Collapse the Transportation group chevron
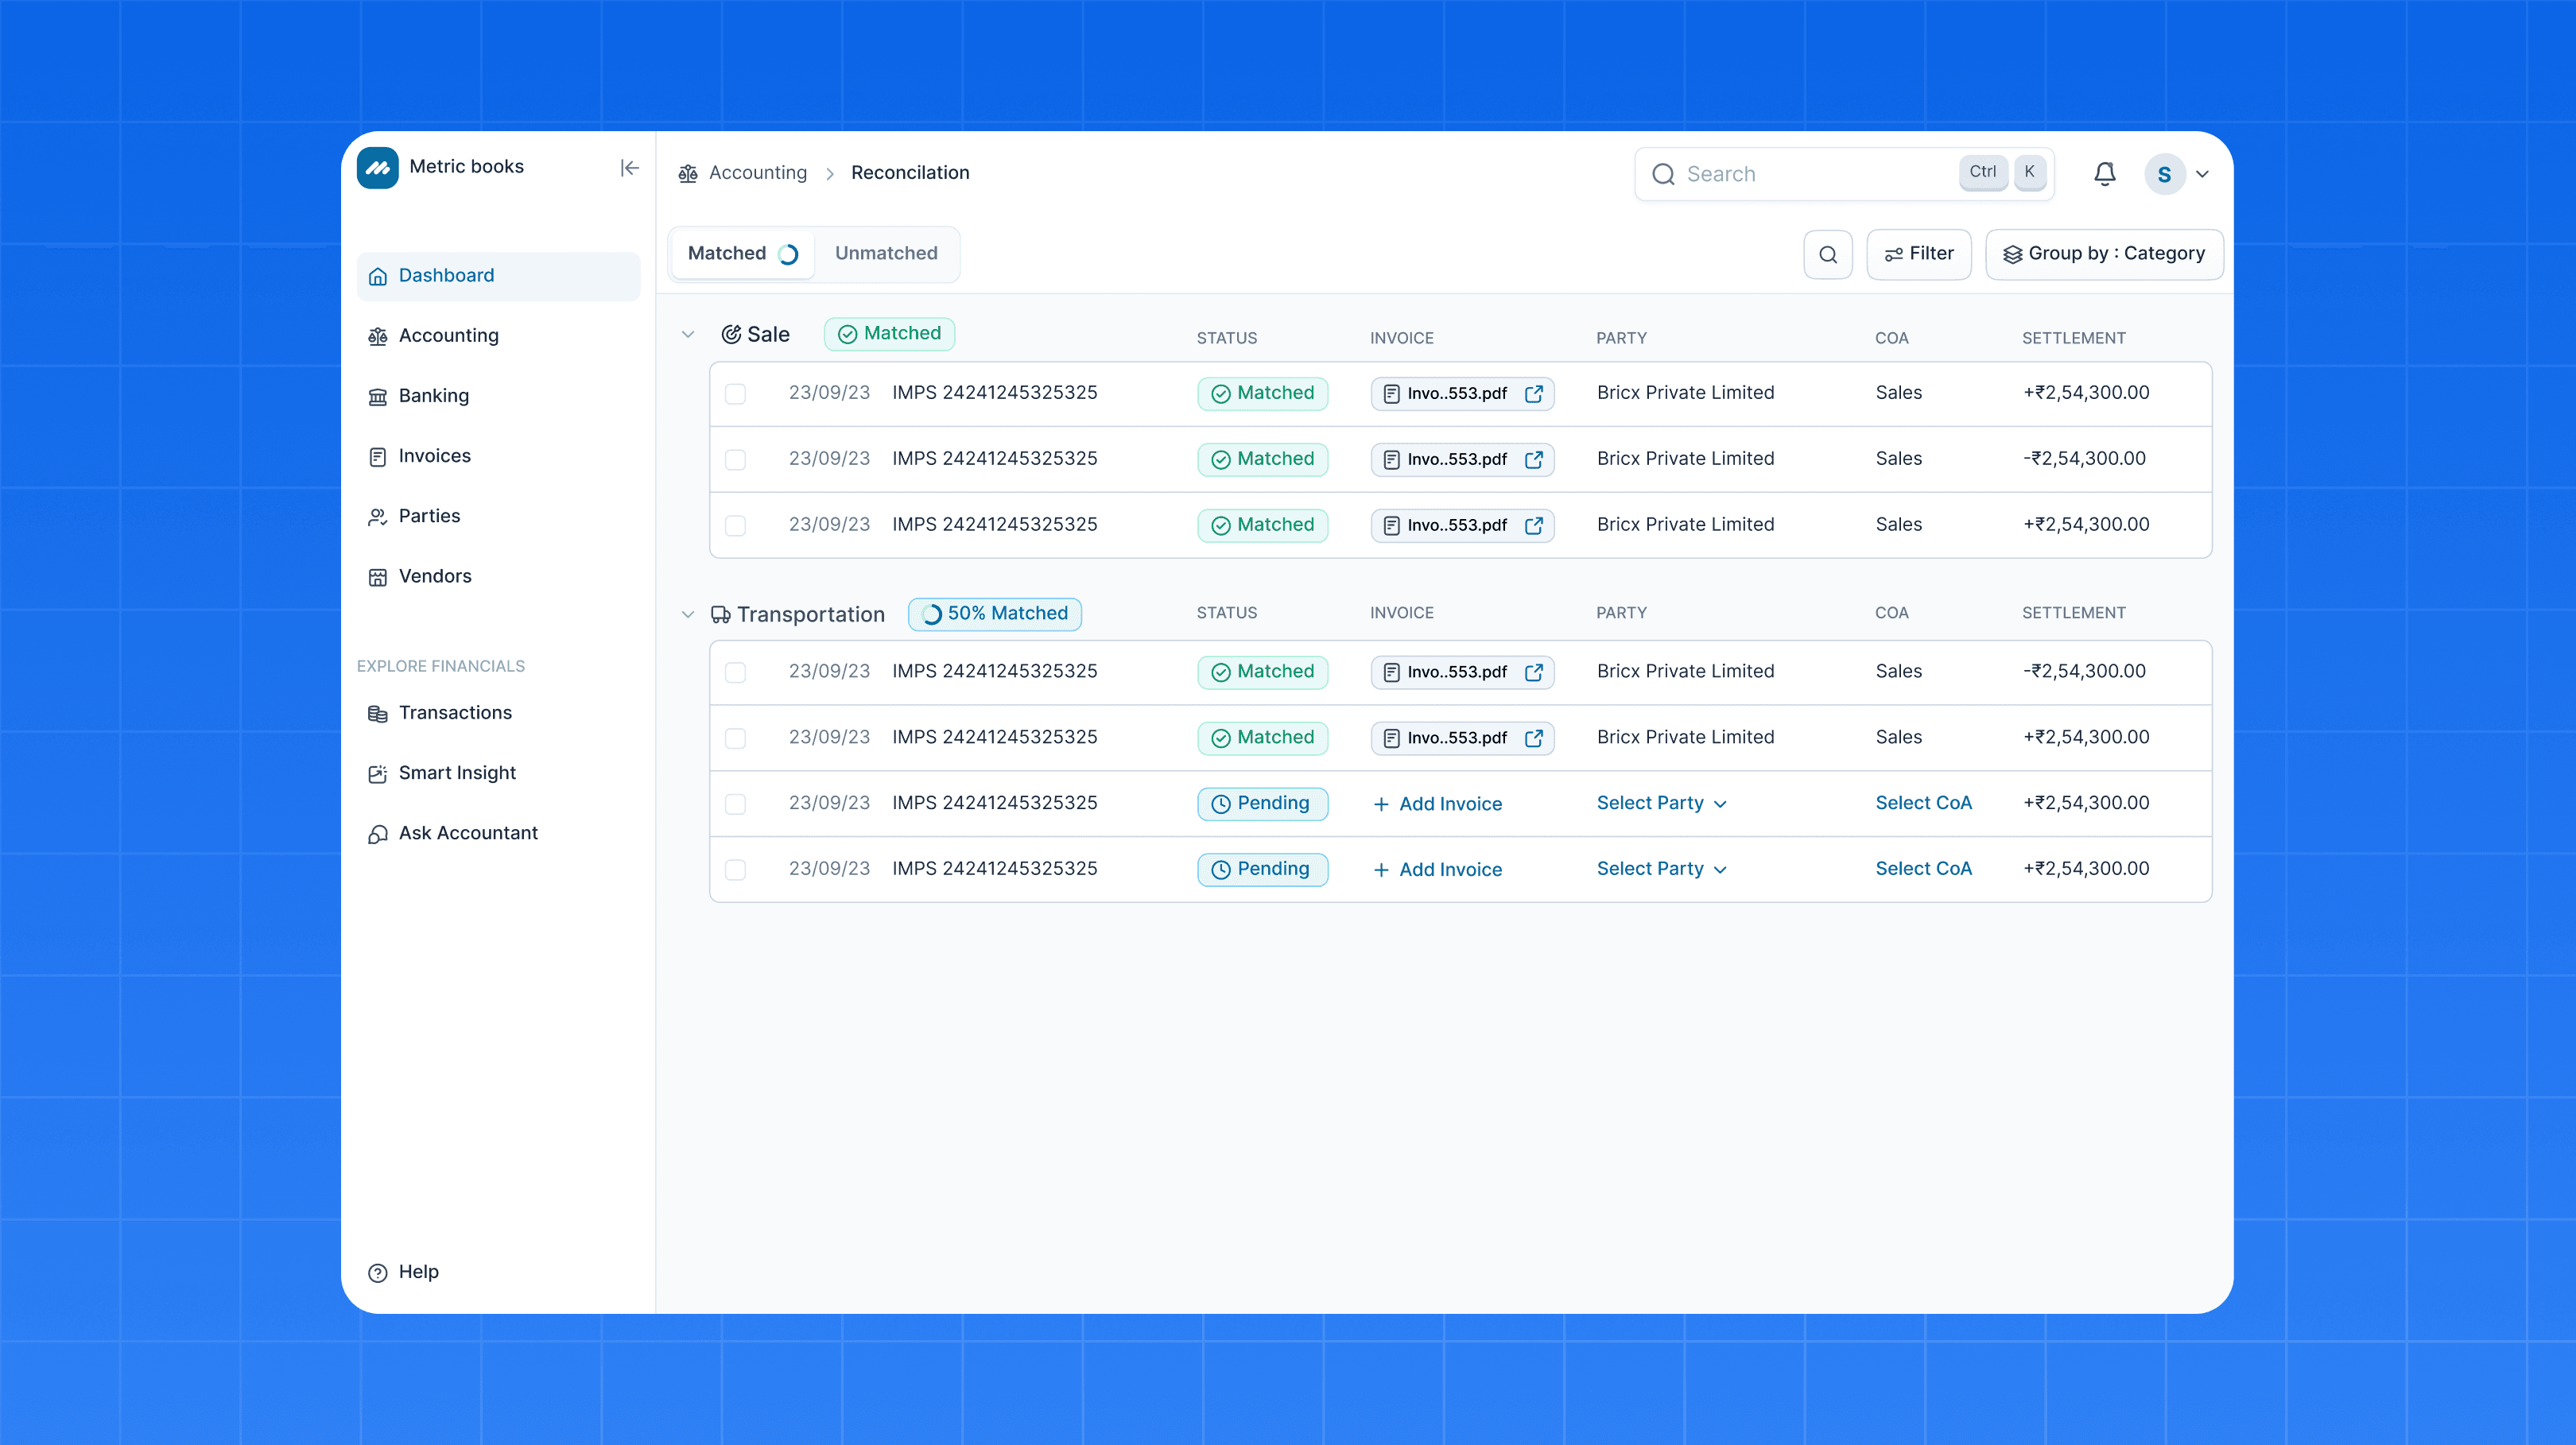Viewport: 2576px width, 1445px height. pyautogui.click(x=688, y=614)
